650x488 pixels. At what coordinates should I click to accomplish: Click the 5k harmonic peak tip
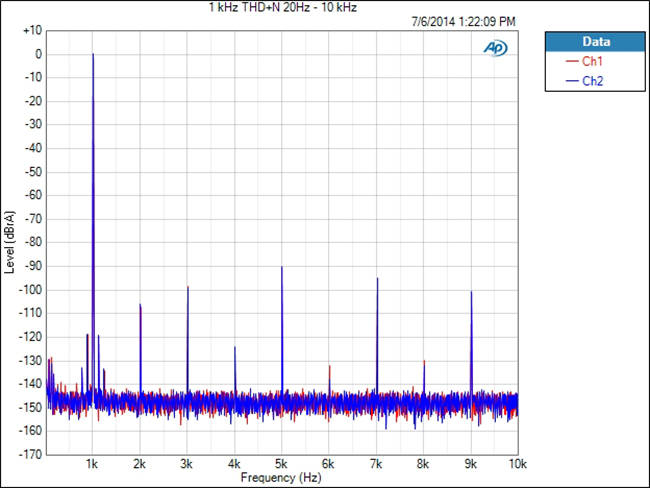coord(282,268)
